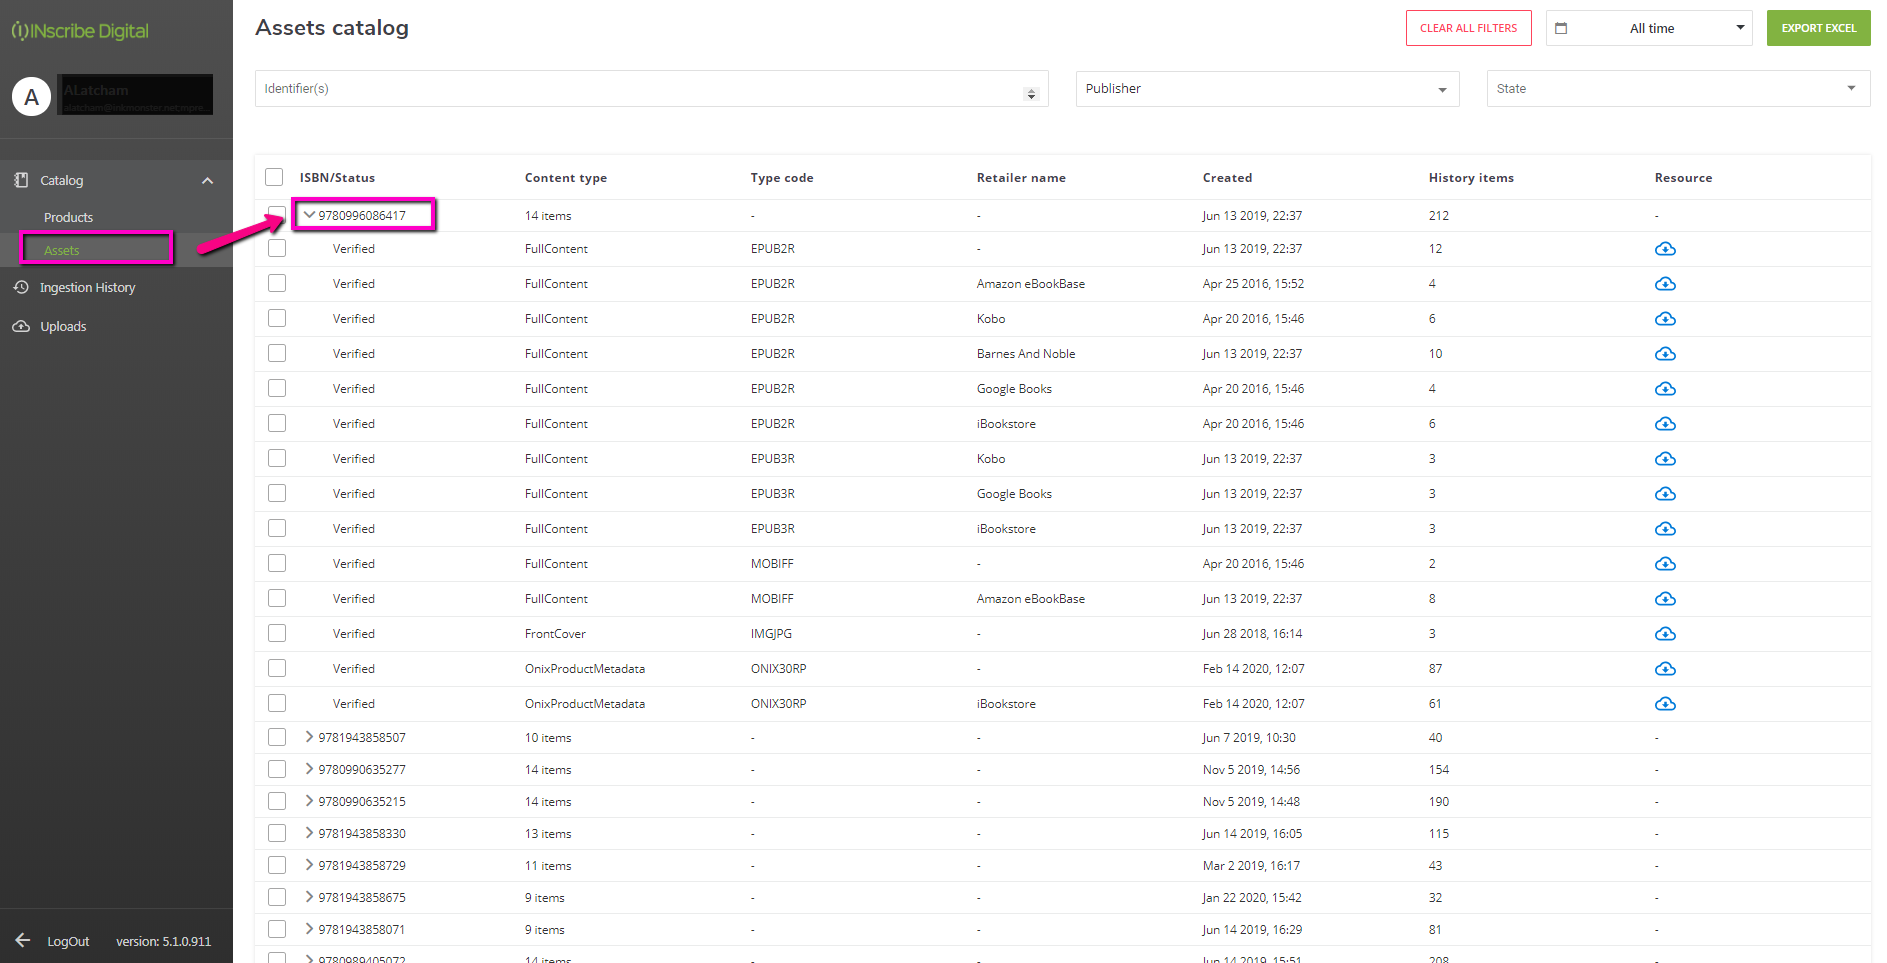Click the cloud icon on the Kobo EPUB3R row

(x=1665, y=458)
